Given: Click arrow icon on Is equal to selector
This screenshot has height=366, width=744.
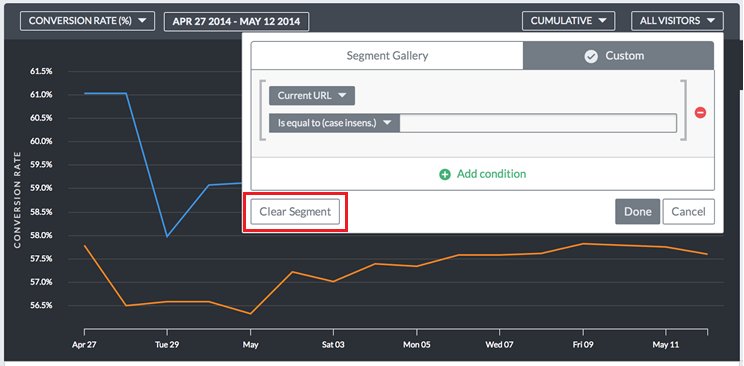Looking at the screenshot, I should pyautogui.click(x=387, y=123).
